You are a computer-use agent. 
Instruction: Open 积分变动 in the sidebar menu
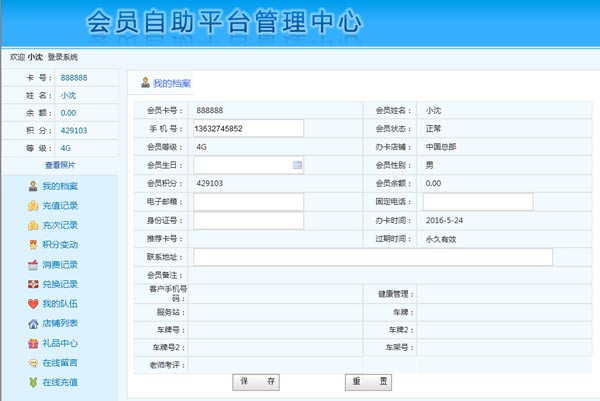60,245
